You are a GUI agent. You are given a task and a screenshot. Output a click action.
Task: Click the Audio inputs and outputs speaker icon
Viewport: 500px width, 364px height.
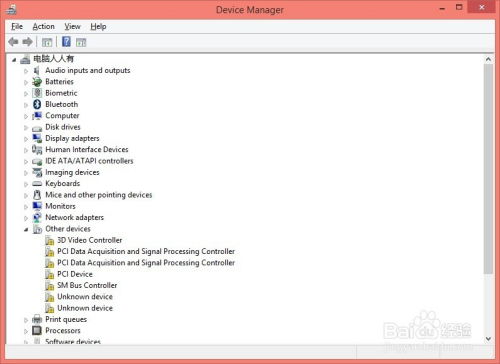37,70
